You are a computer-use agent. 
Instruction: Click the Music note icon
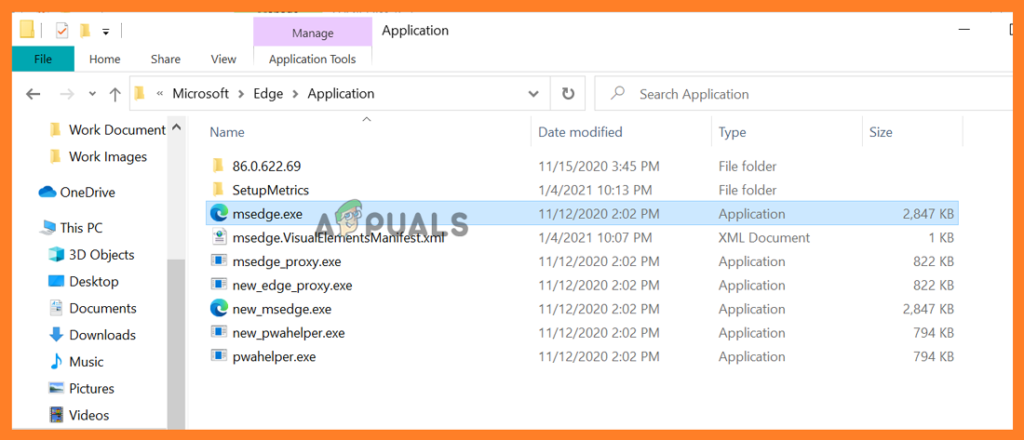(56, 362)
